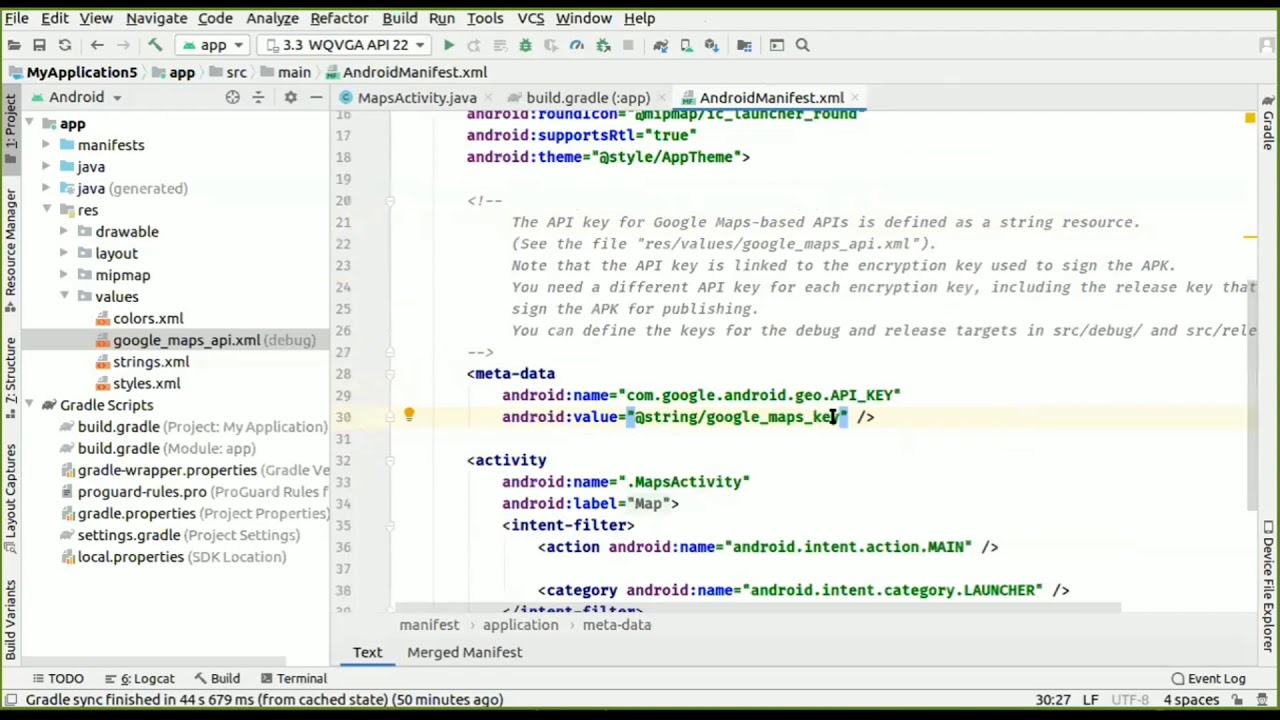Run the app with the green play icon
Viewport: 1280px width, 720px height.
449,45
